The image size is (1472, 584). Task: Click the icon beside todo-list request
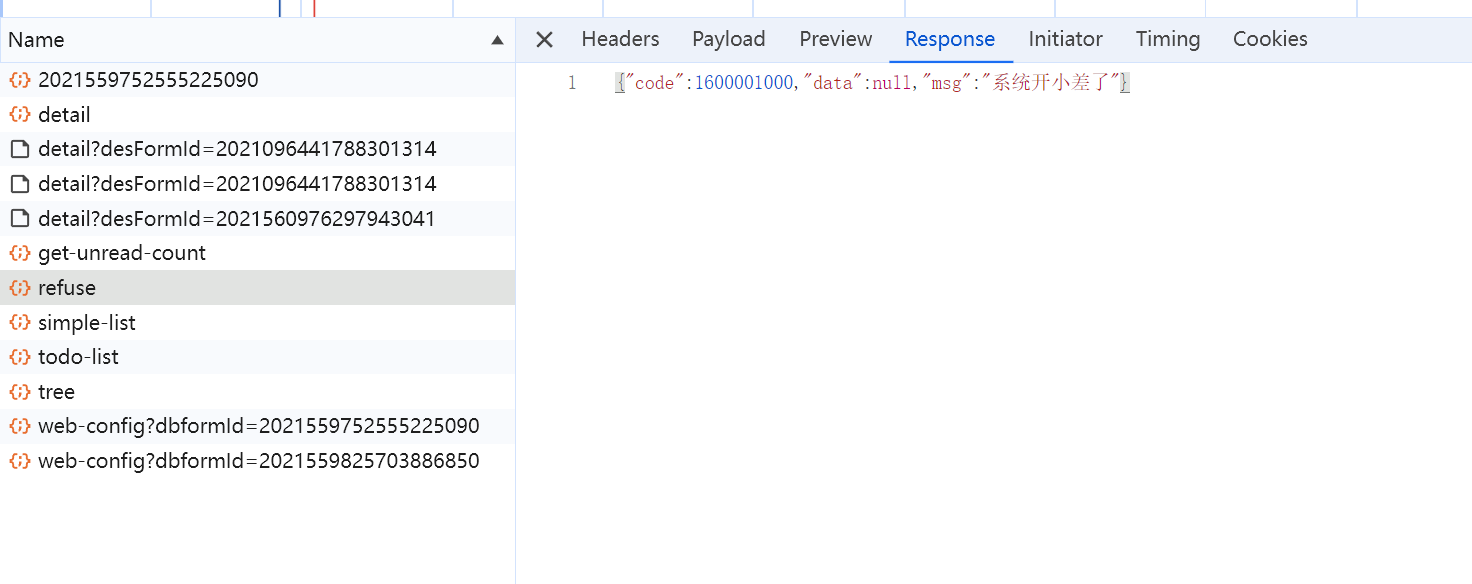(19, 357)
